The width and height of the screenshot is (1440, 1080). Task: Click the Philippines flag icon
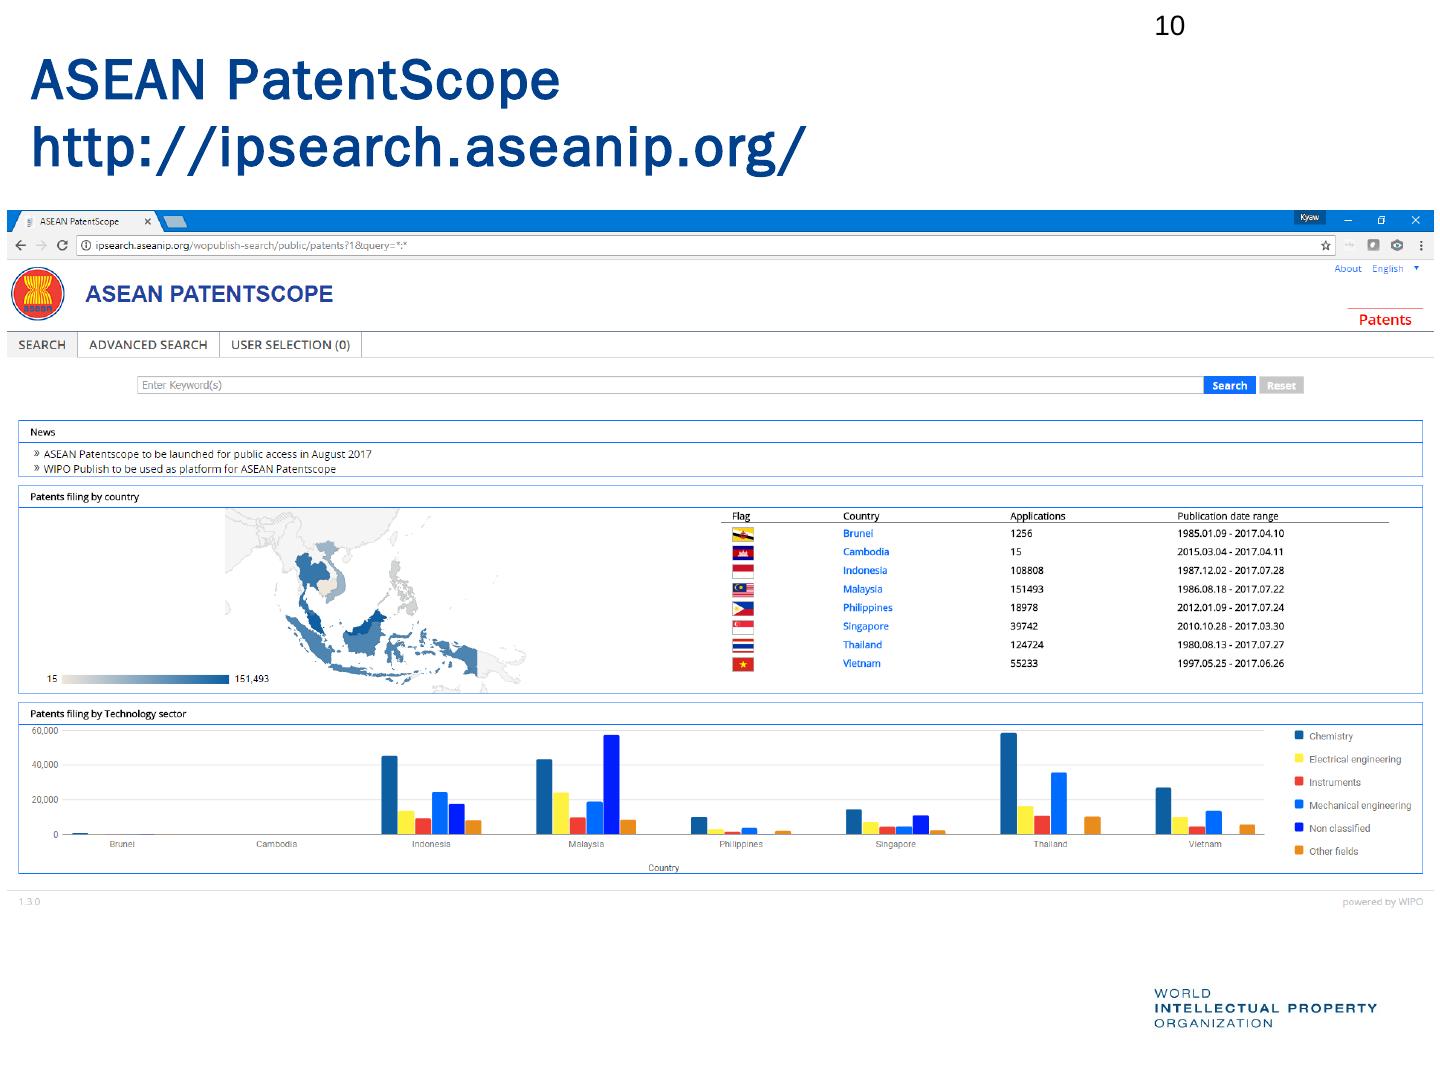742,608
